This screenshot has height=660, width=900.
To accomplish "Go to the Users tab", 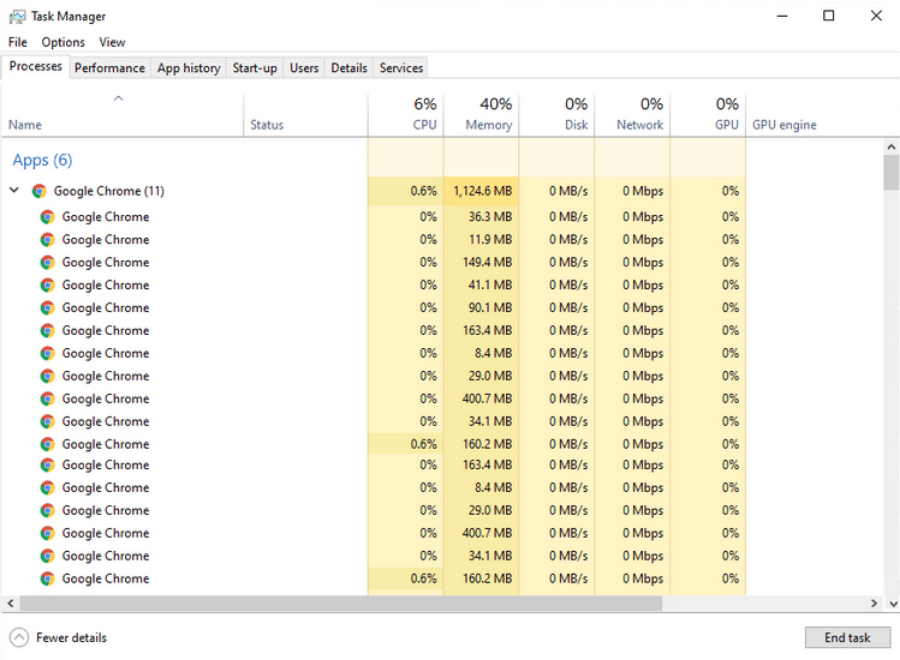I will (x=304, y=68).
